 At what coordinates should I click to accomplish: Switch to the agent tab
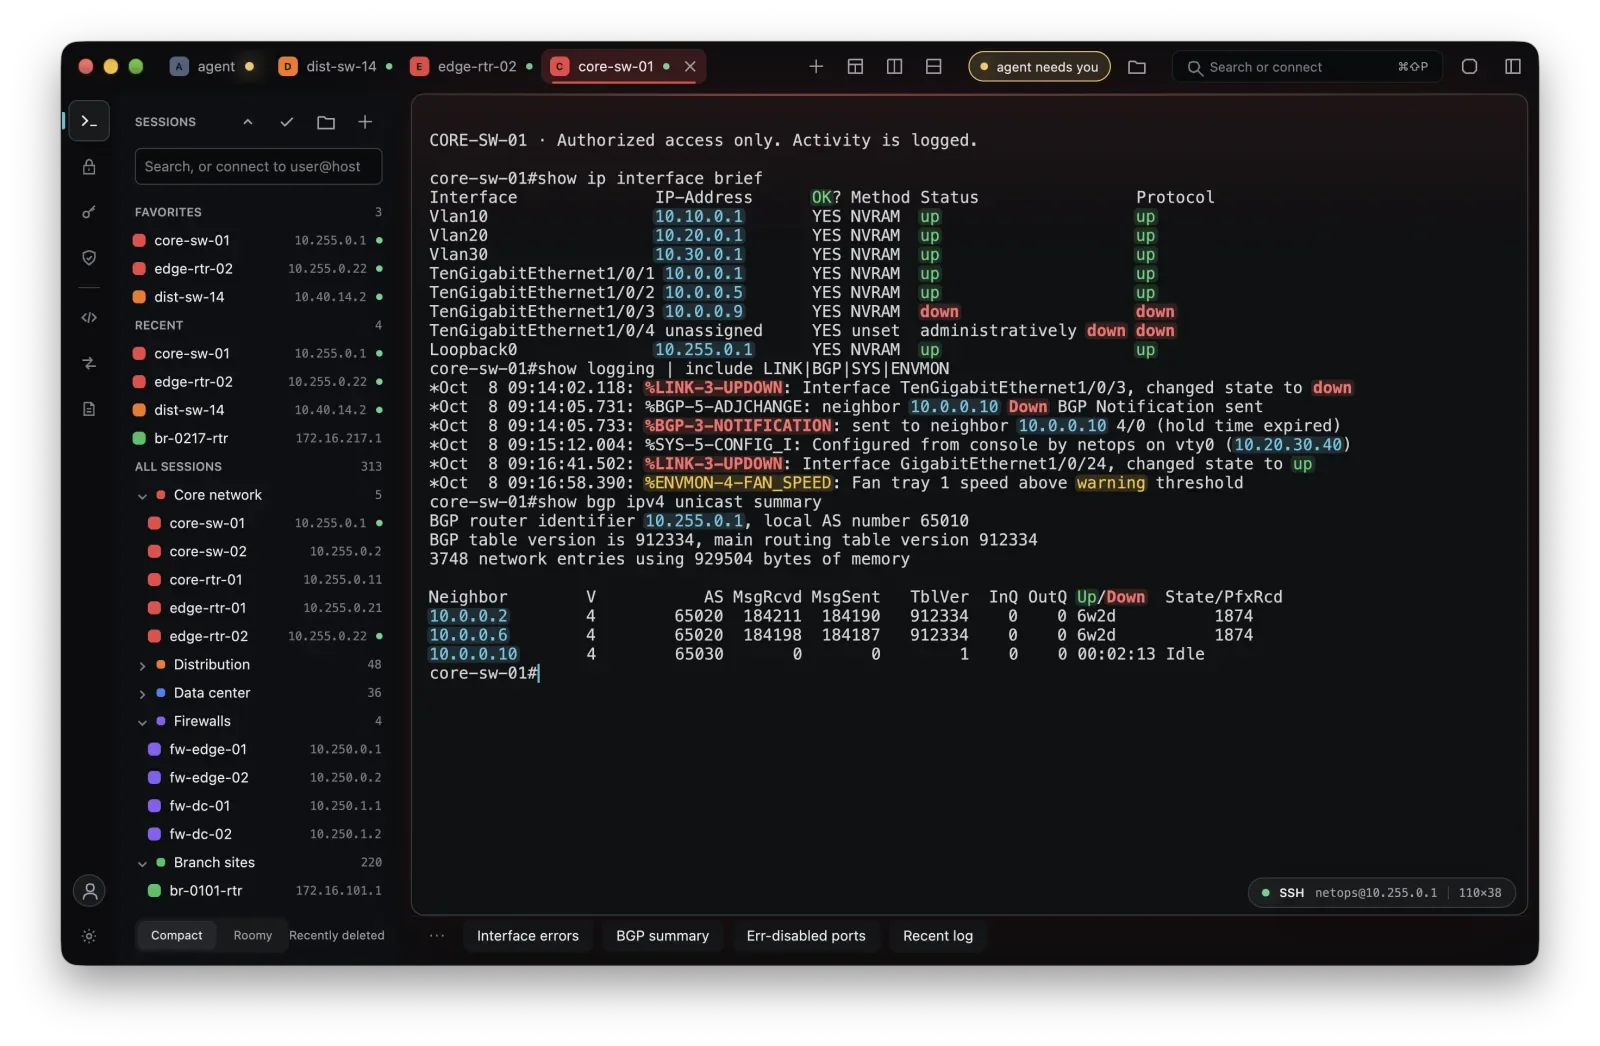212,67
